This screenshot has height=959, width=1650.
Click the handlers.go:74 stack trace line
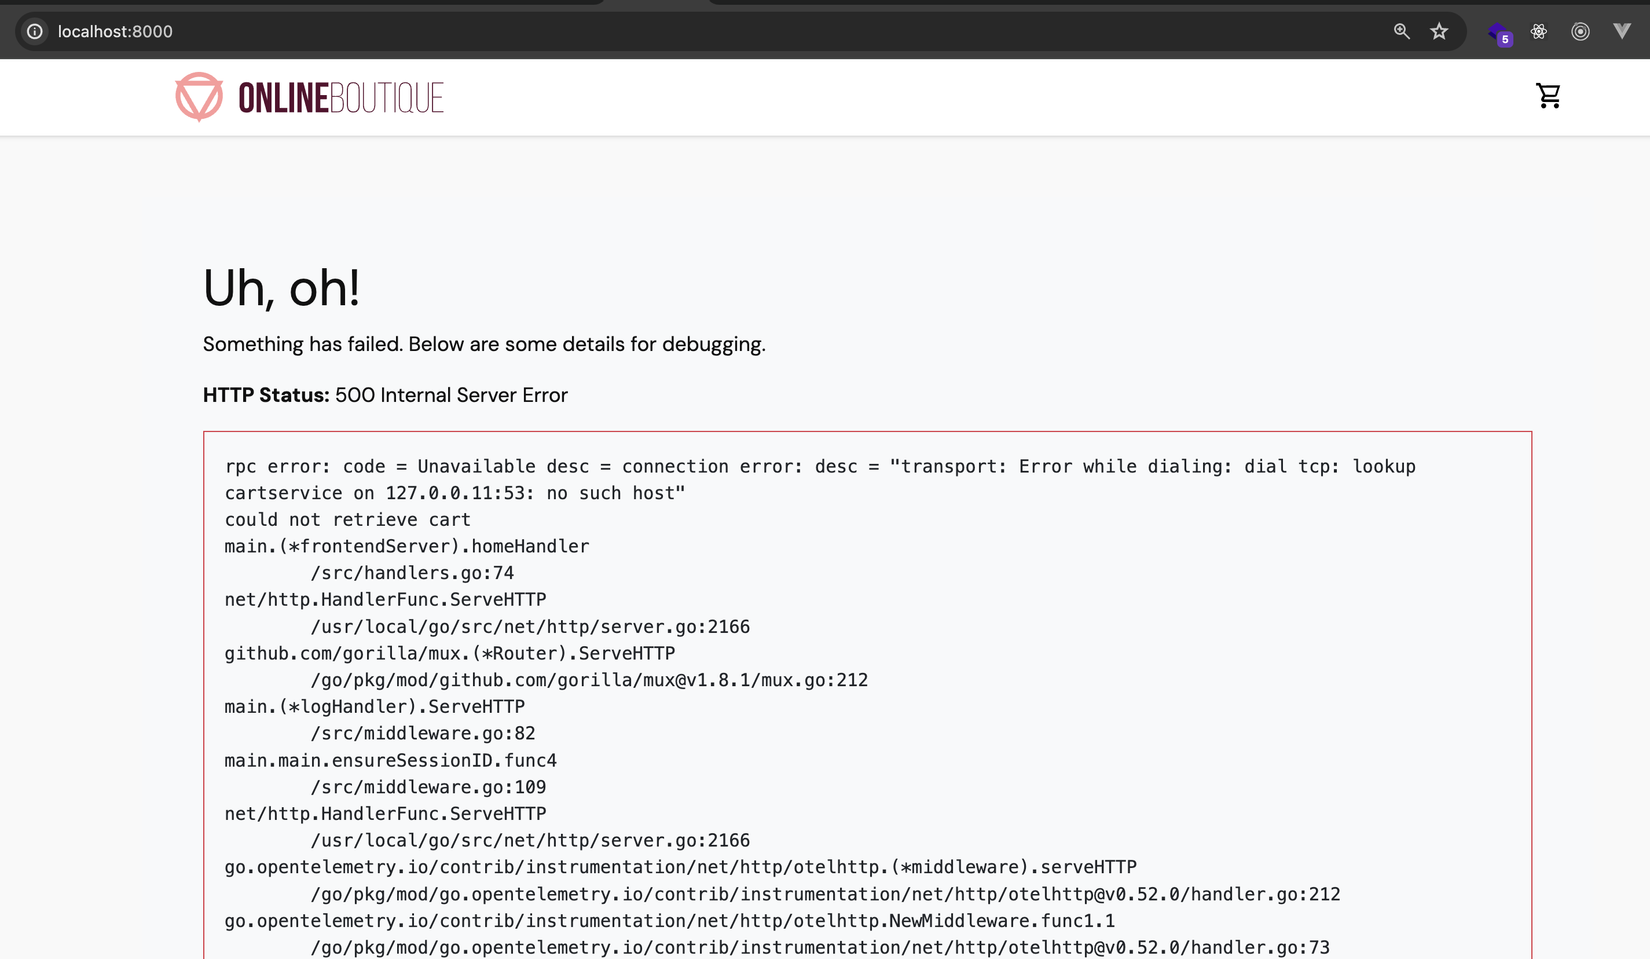coord(413,572)
